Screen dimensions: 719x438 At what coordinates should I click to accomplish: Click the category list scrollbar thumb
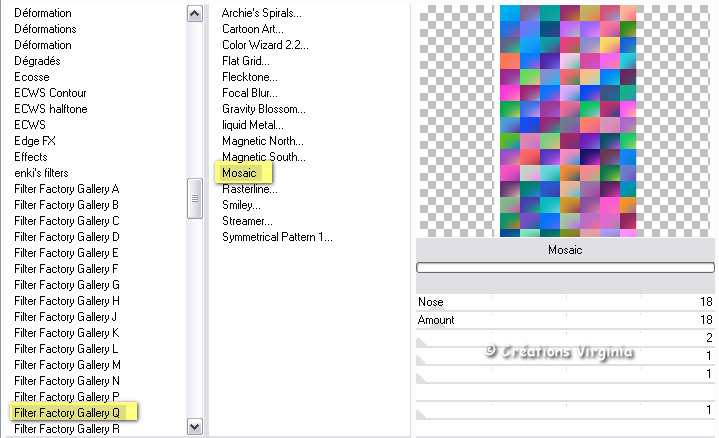(195, 198)
